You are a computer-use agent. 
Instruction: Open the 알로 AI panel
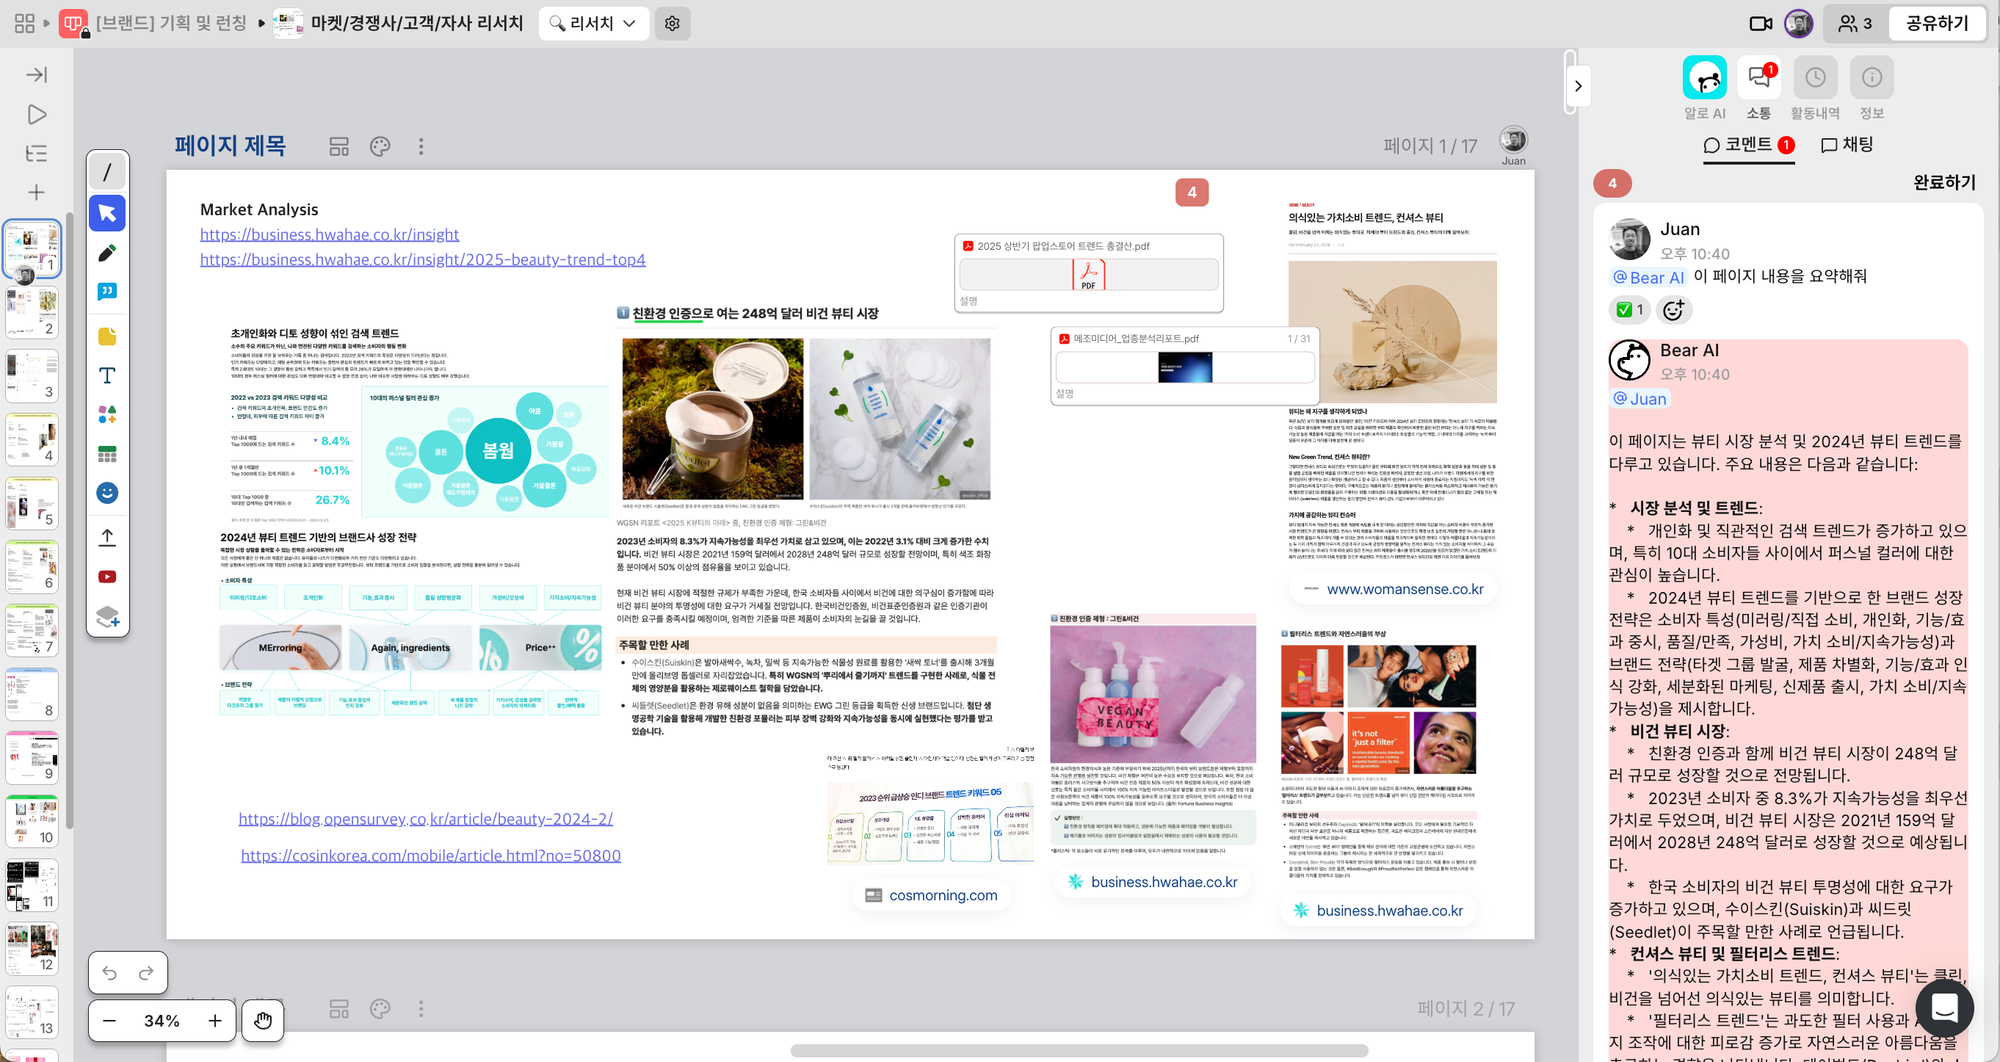1704,79
